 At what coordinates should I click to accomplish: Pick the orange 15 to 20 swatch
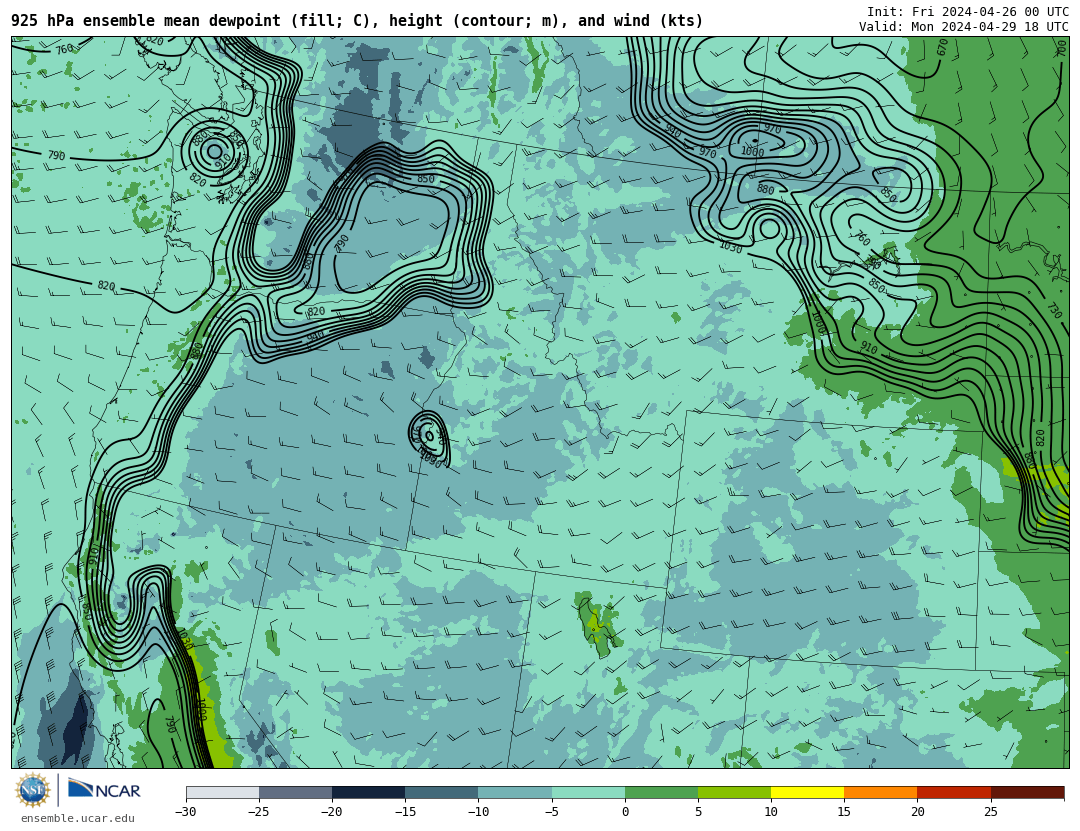881,793
